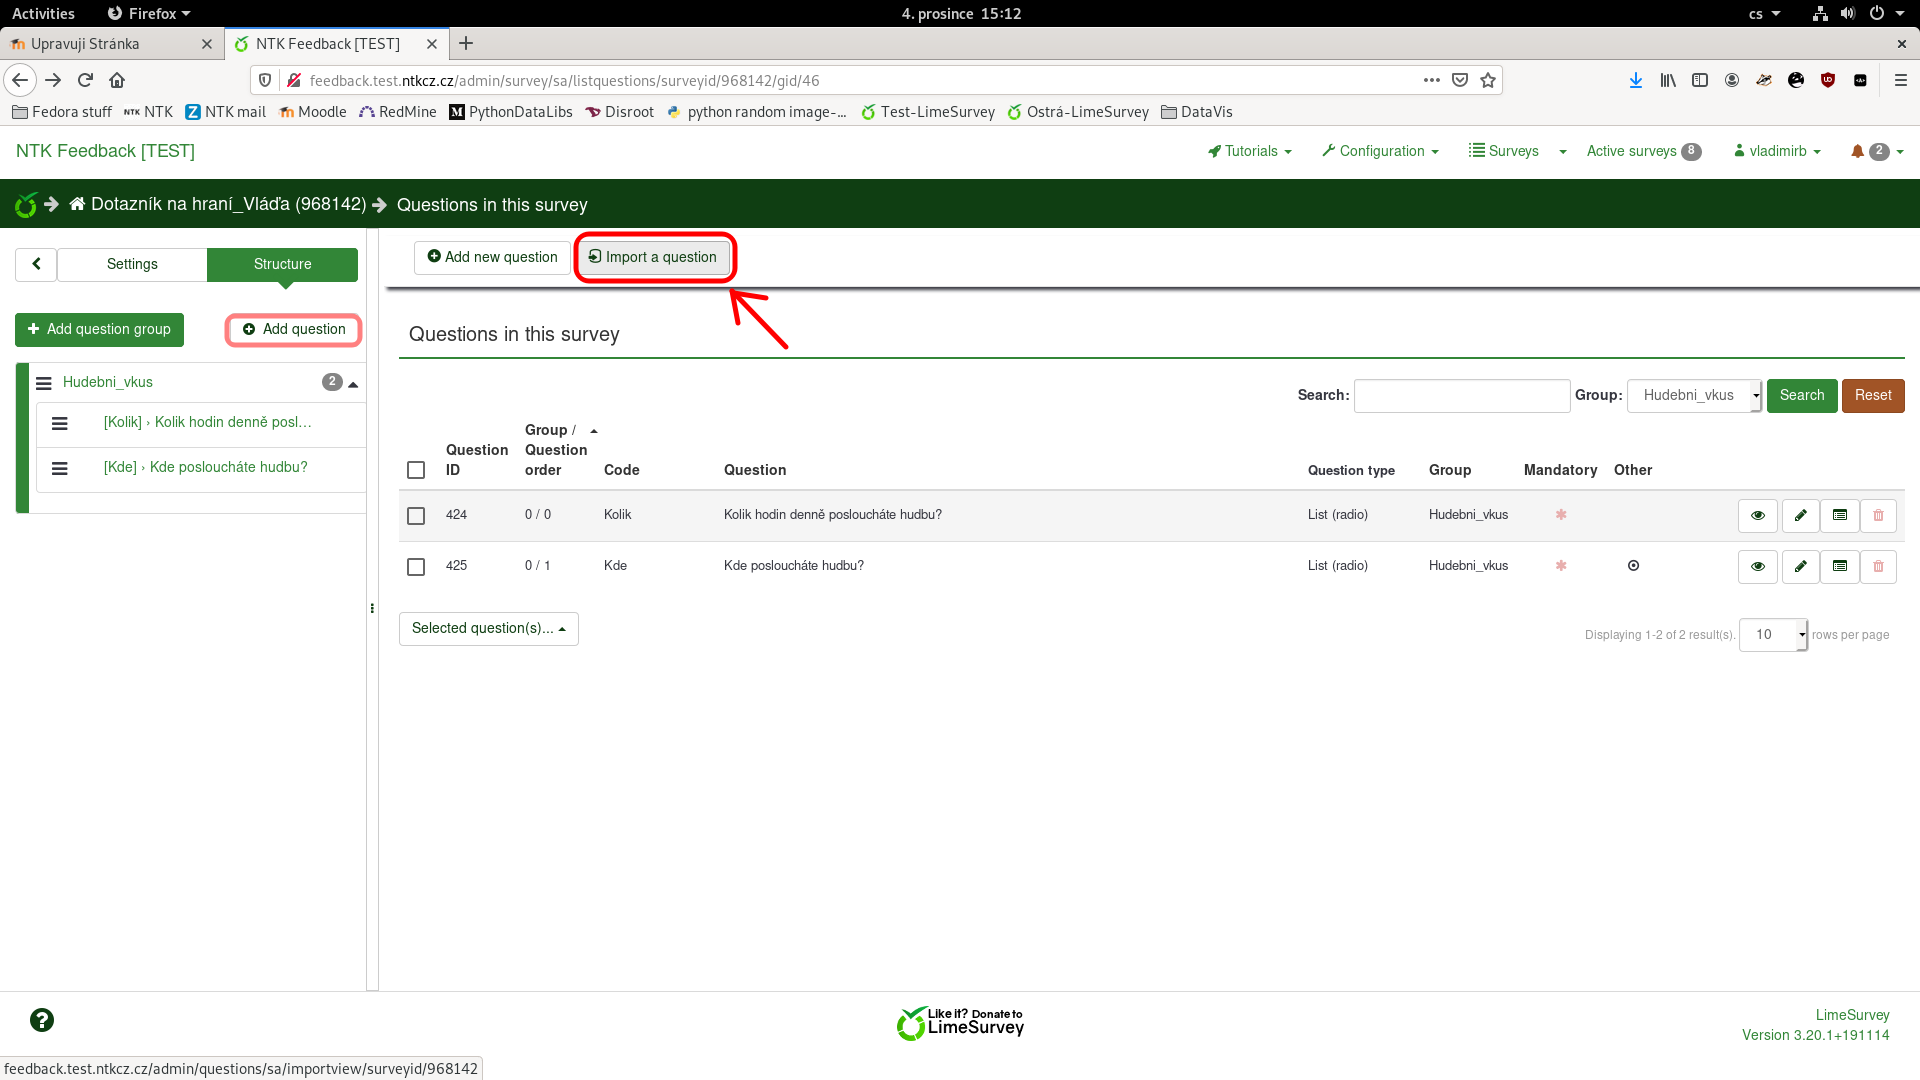
Task: Click pencil edit icon for question 424
Action: pyautogui.click(x=1800, y=515)
